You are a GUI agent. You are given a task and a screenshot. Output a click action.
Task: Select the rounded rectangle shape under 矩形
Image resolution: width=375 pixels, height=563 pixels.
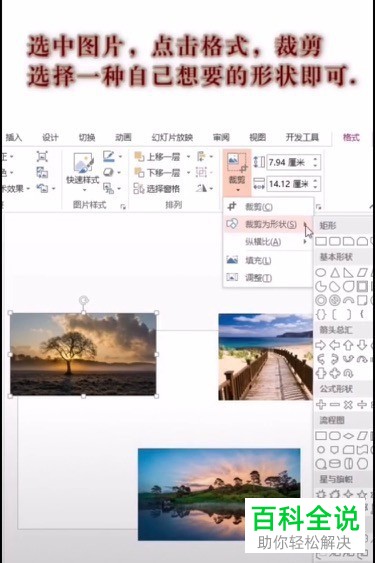pyautogui.click(x=334, y=241)
